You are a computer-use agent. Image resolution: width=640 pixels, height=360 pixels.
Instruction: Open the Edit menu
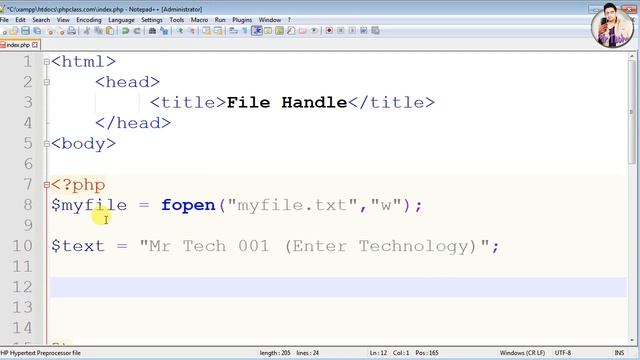tap(20, 20)
